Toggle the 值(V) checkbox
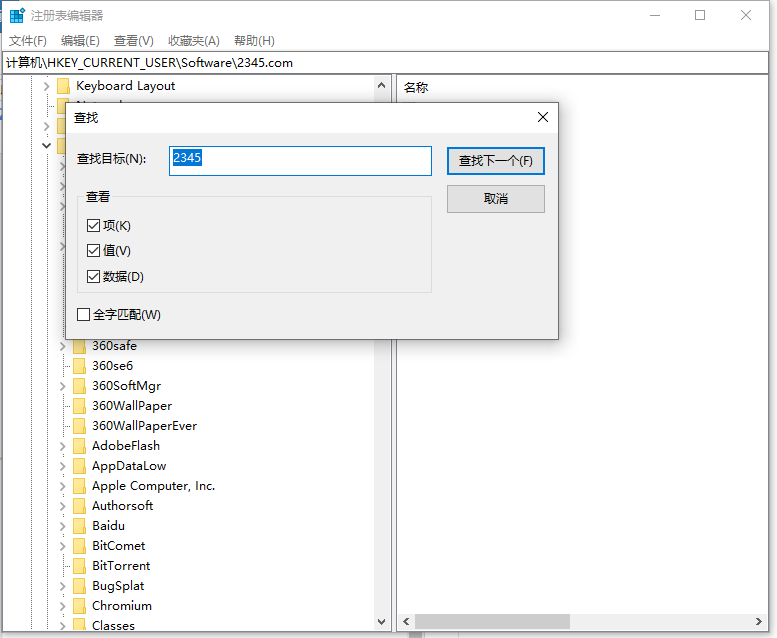 click(x=94, y=251)
